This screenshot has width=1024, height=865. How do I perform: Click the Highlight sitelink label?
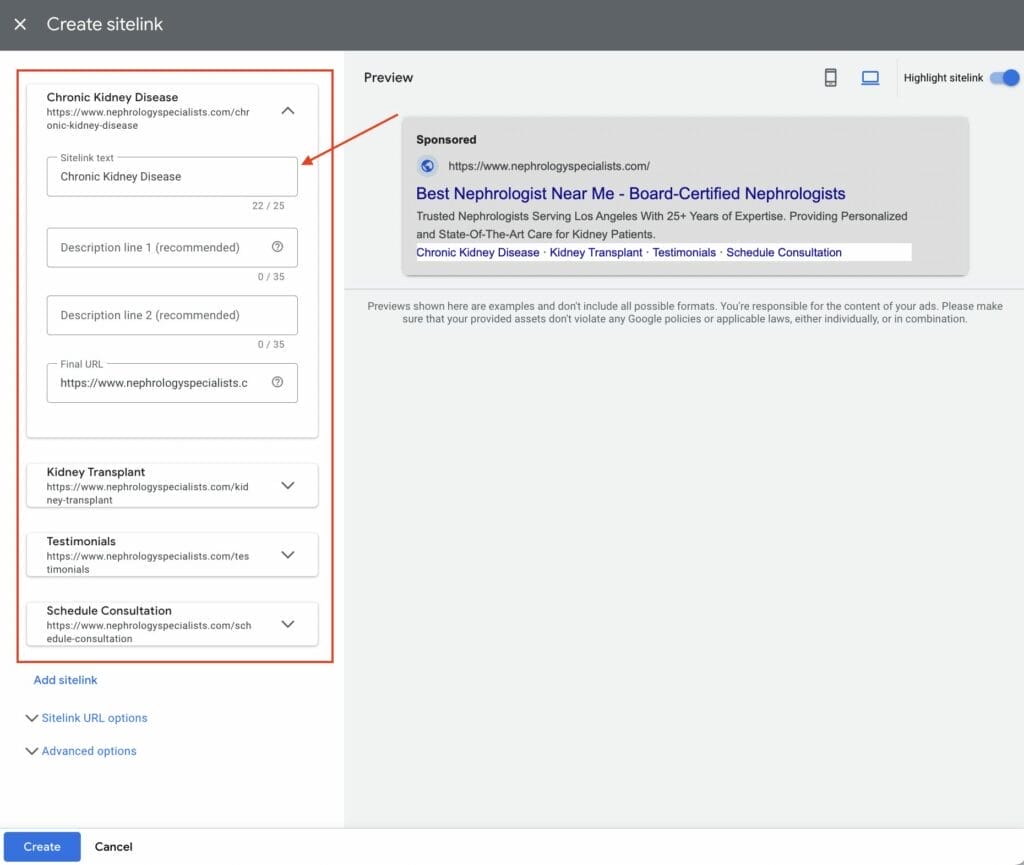pyautogui.click(x=943, y=78)
